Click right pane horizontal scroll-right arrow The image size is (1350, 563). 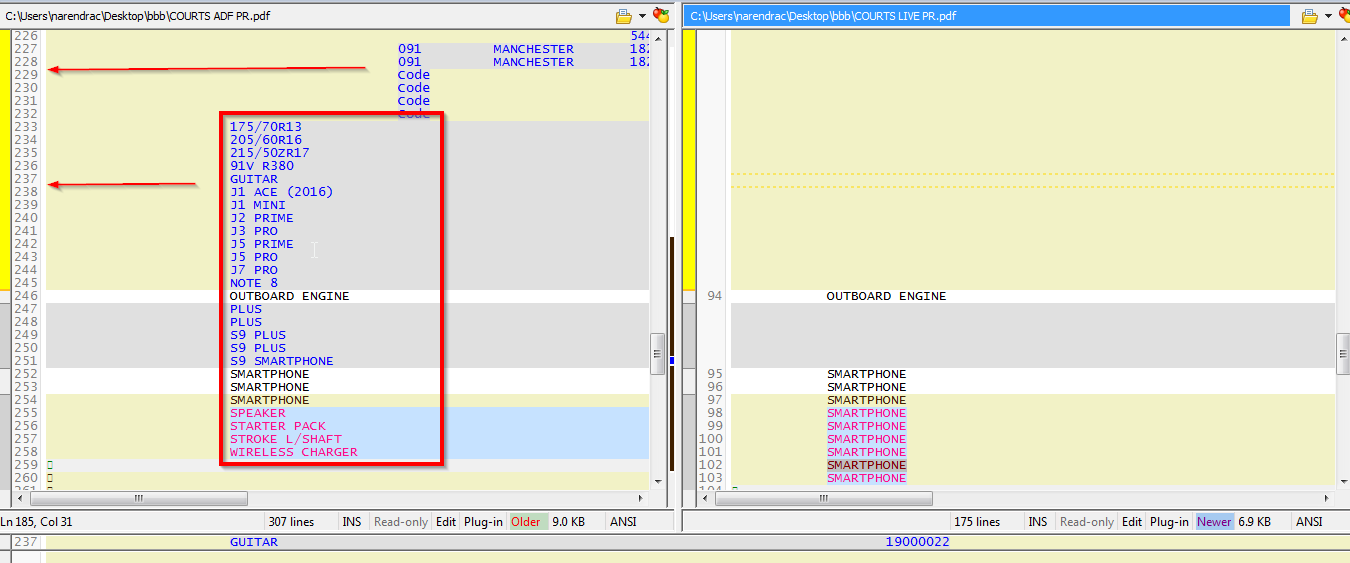pyautogui.click(x=1329, y=498)
